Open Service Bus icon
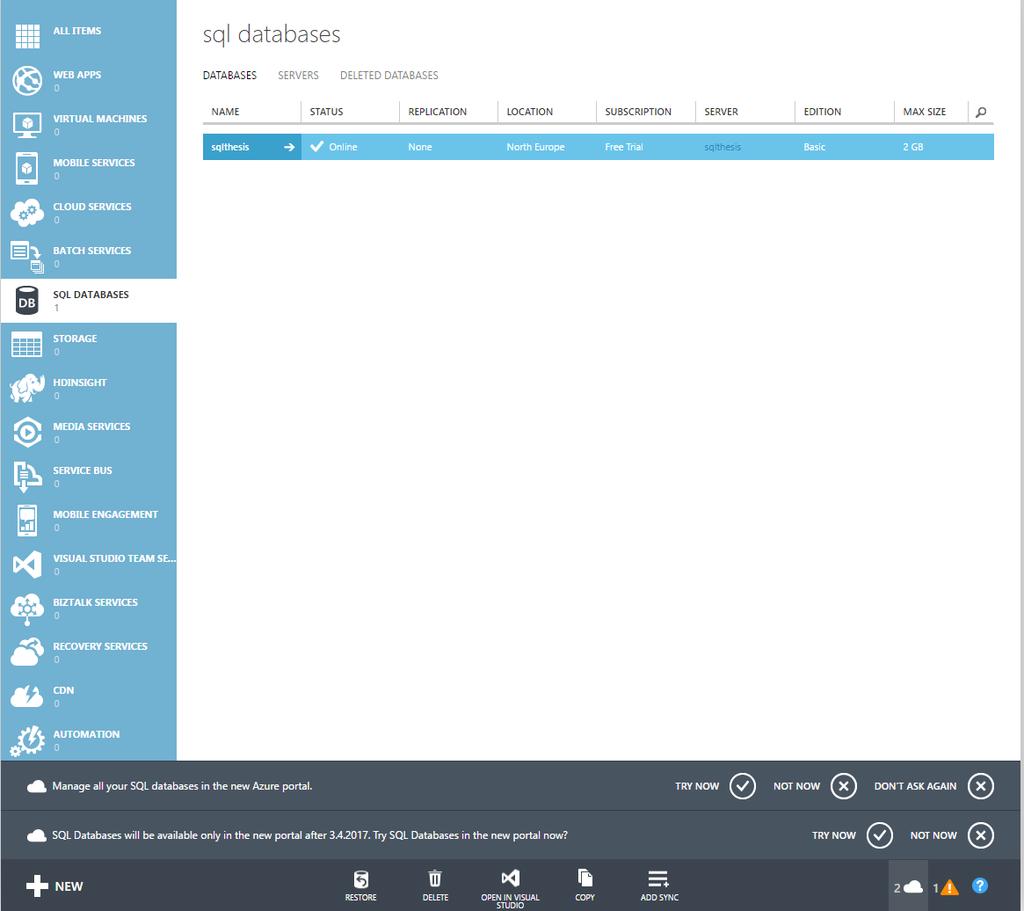This screenshot has width=1024, height=911. (27, 476)
